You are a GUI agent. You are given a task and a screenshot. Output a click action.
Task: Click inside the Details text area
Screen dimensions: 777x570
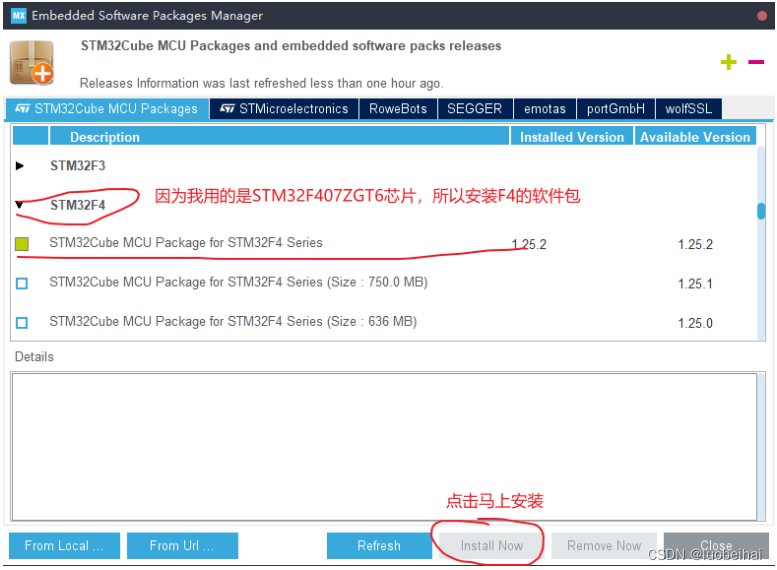384,447
